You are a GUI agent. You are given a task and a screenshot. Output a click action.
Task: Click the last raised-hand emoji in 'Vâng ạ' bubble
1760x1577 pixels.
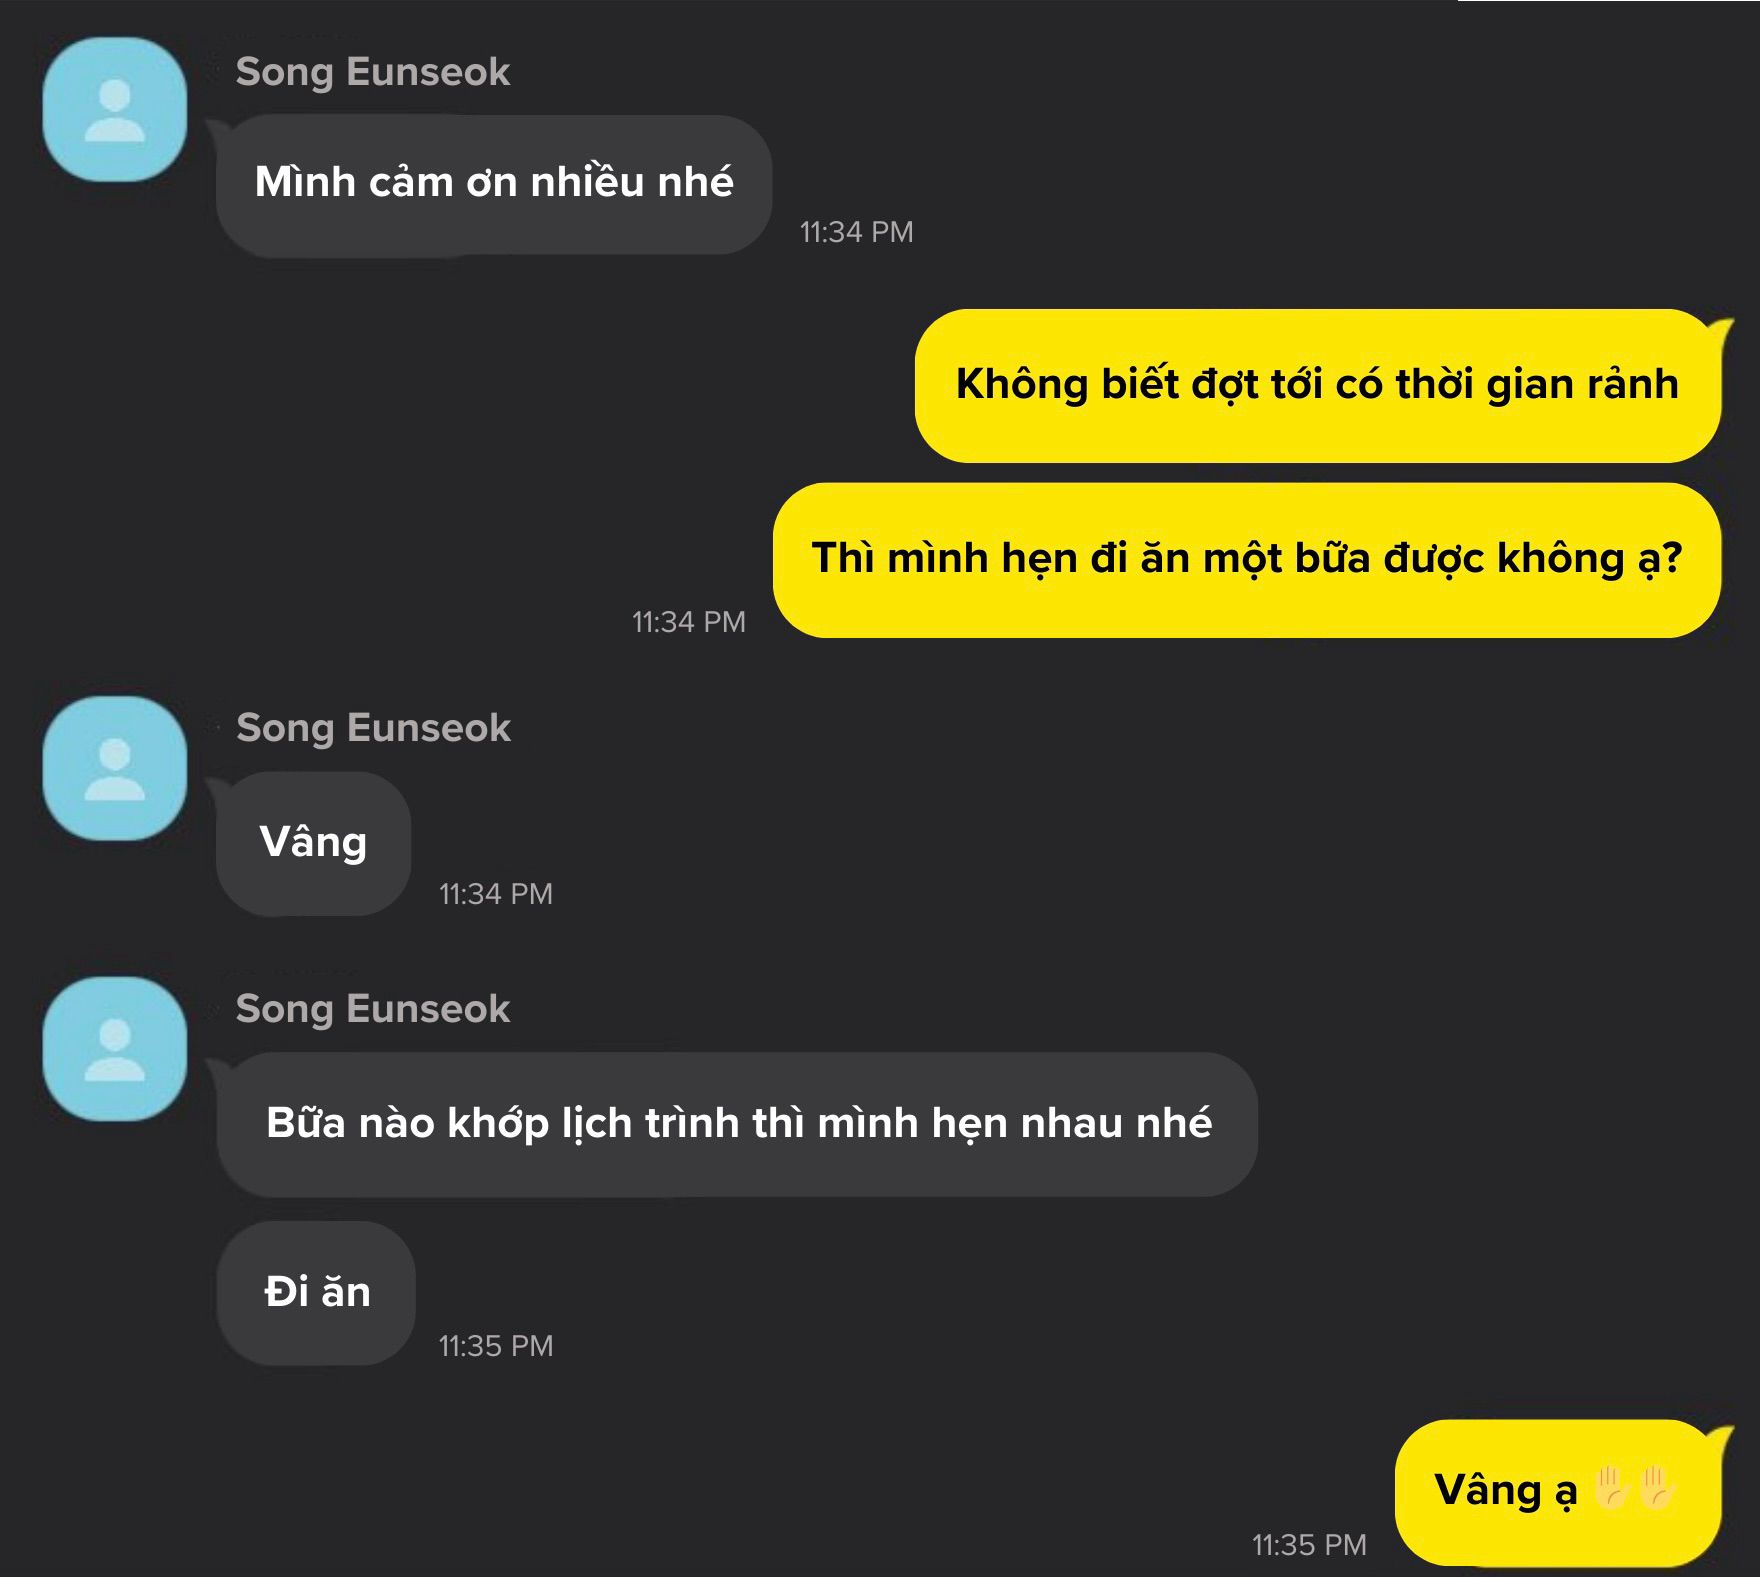(1657, 1487)
